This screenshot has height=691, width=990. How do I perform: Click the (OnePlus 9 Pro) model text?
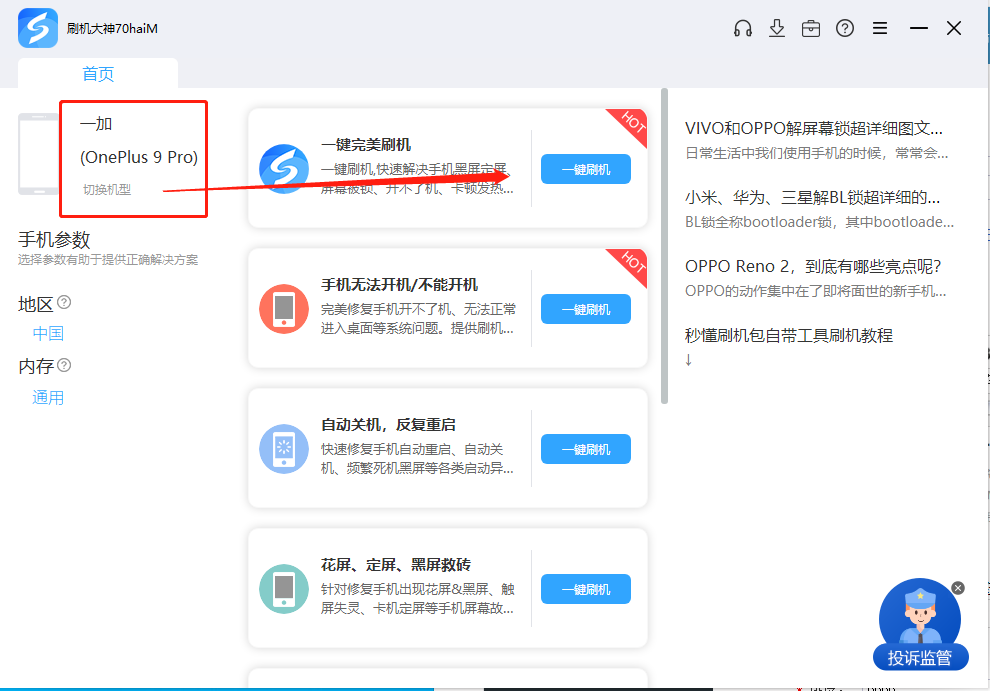pyautogui.click(x=139, y=157)
